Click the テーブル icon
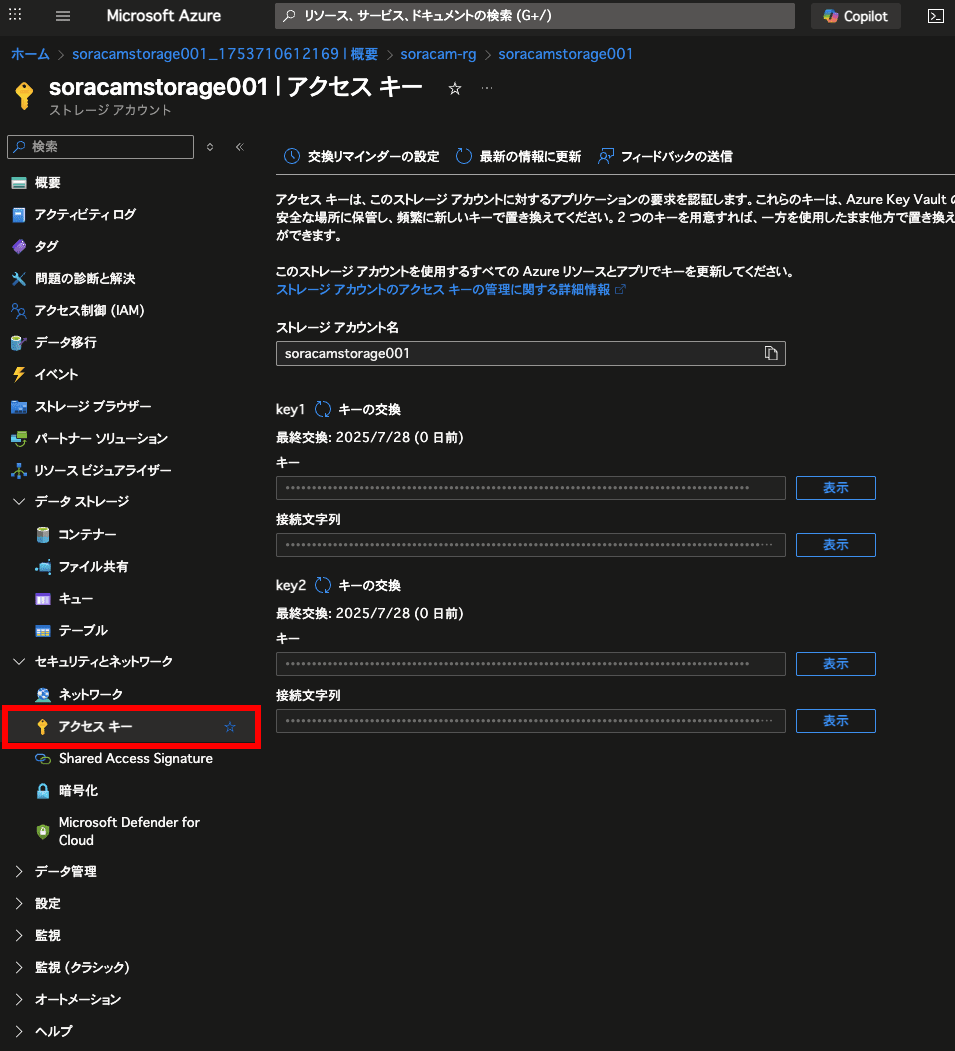955x1051 pixels. tap(43, 631)
